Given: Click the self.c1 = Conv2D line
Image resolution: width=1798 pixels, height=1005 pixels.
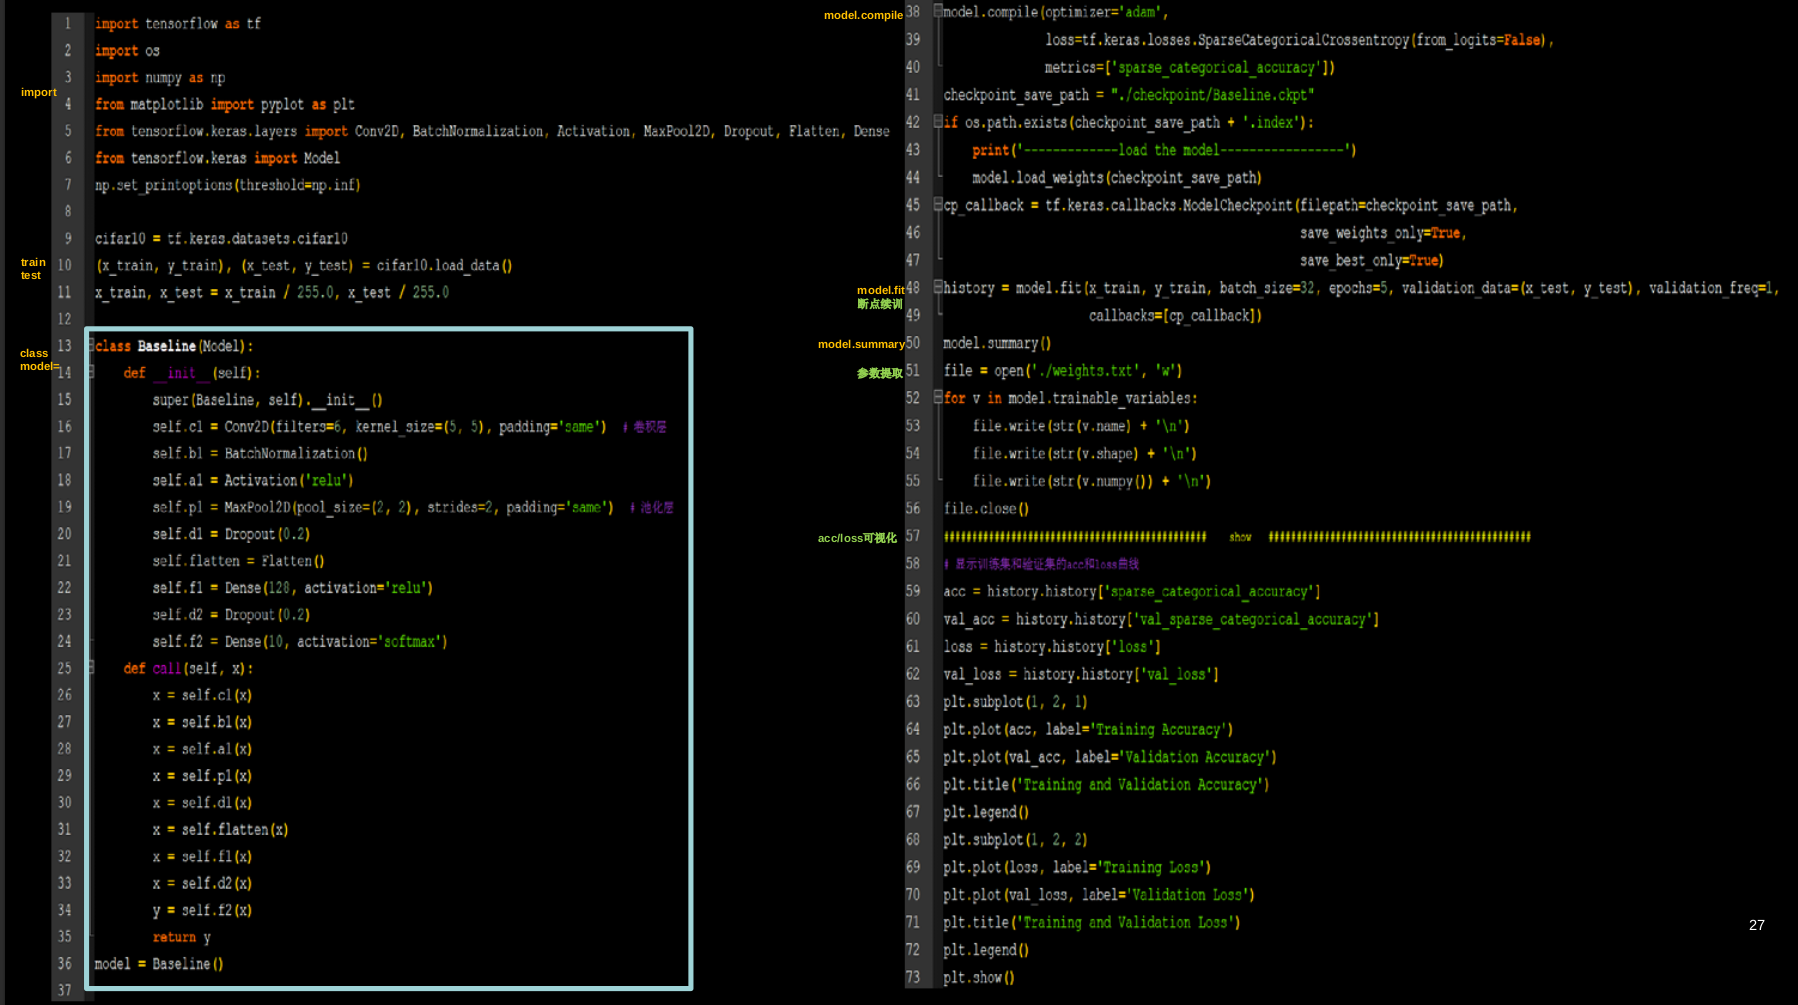Looking at the screenshot, I should click(410, 427).
